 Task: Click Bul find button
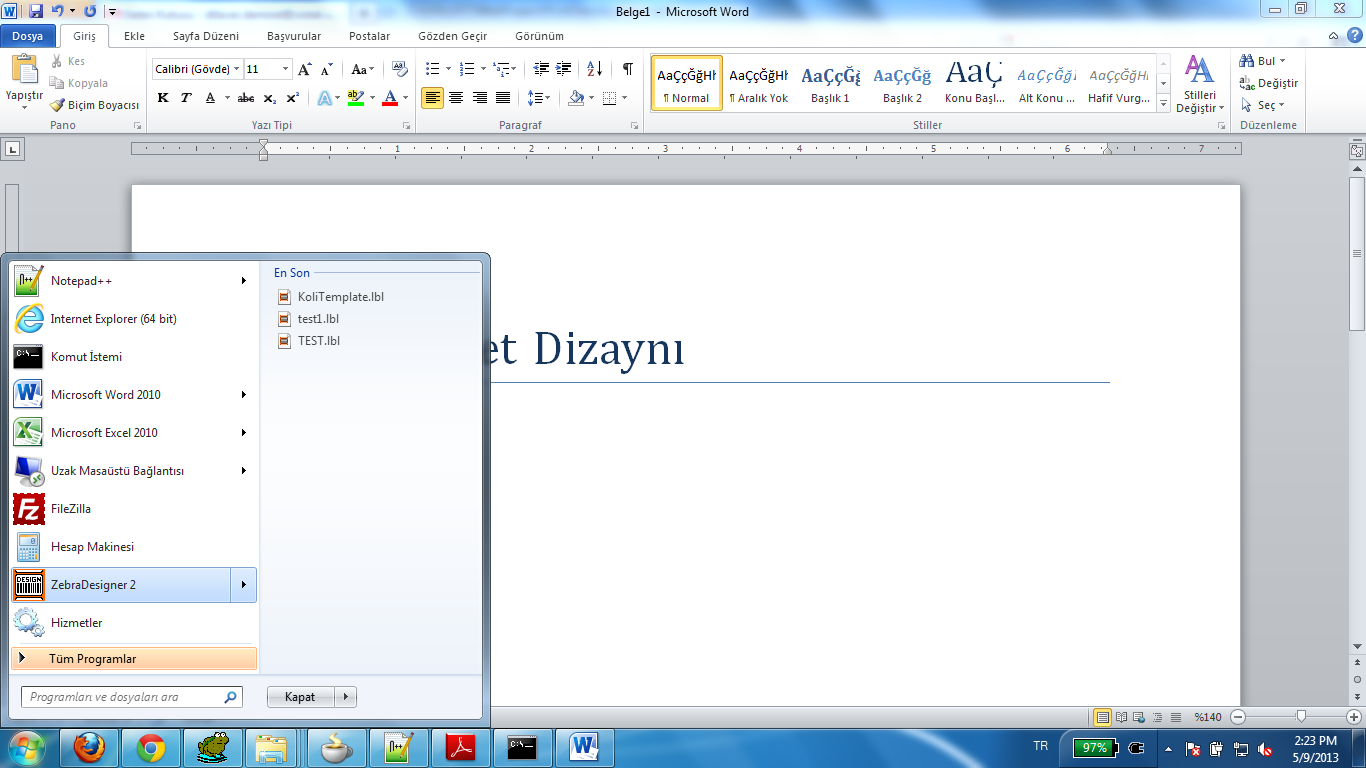(x=1263, y=61)
